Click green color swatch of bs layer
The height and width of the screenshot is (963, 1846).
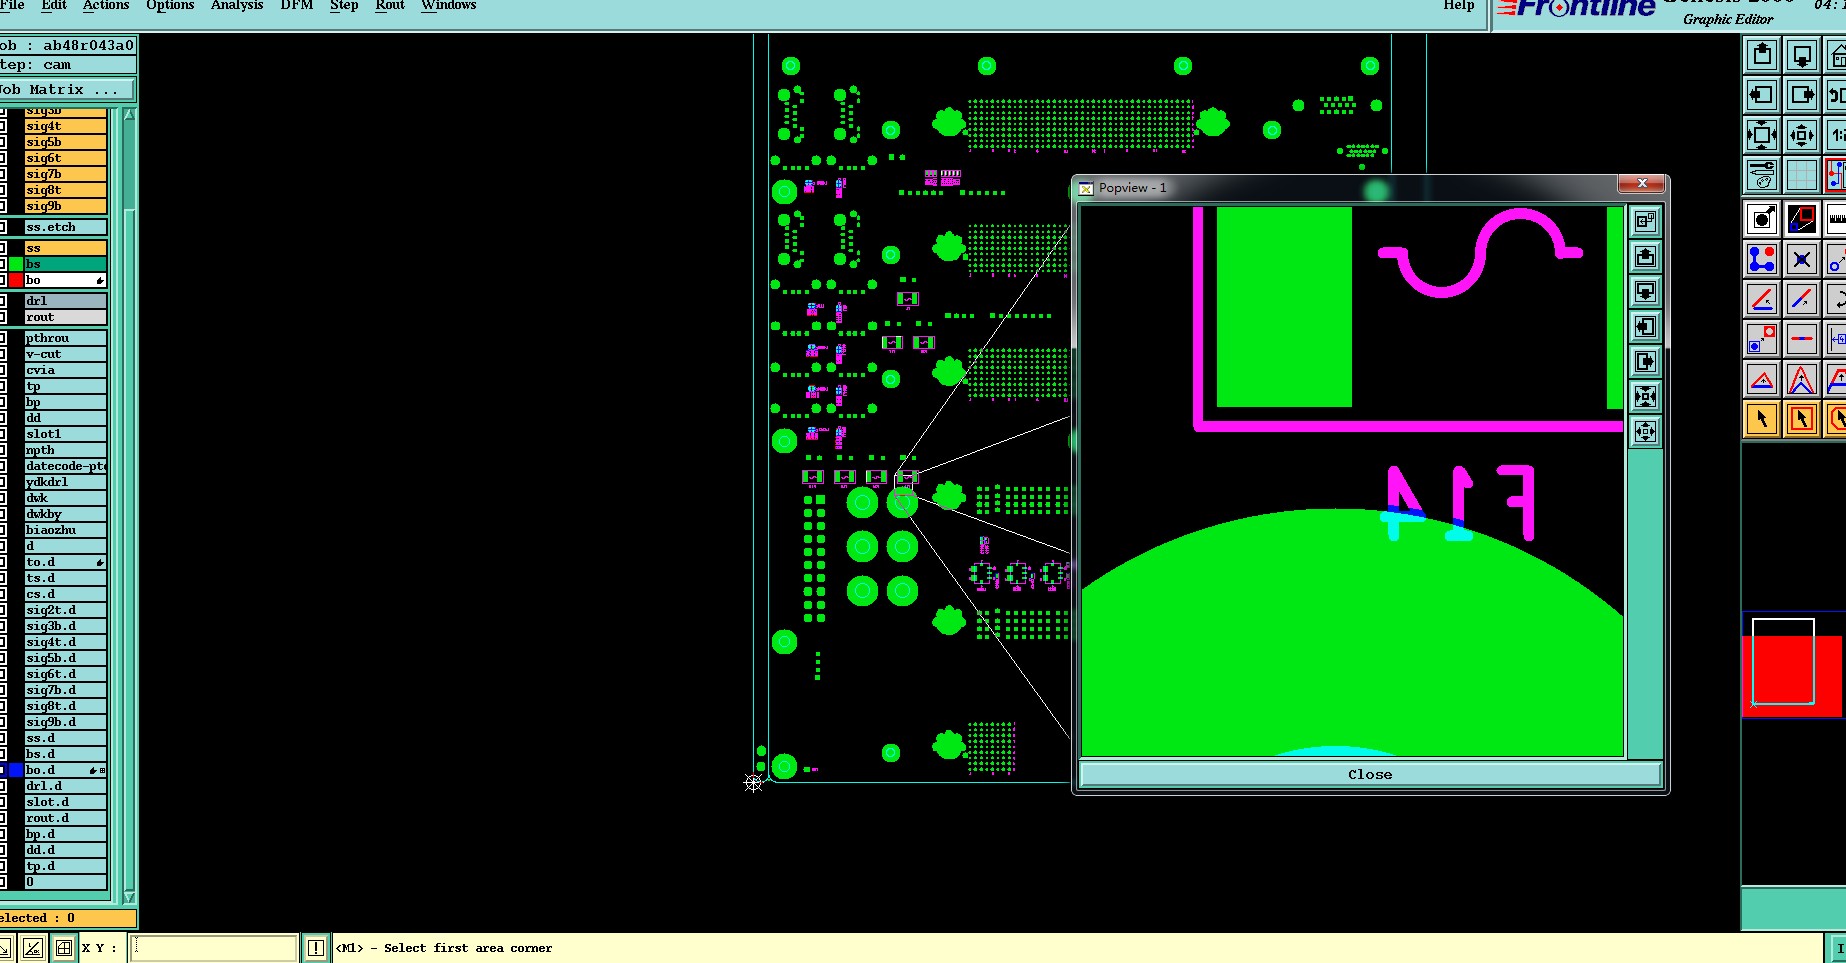coord(16,264)
